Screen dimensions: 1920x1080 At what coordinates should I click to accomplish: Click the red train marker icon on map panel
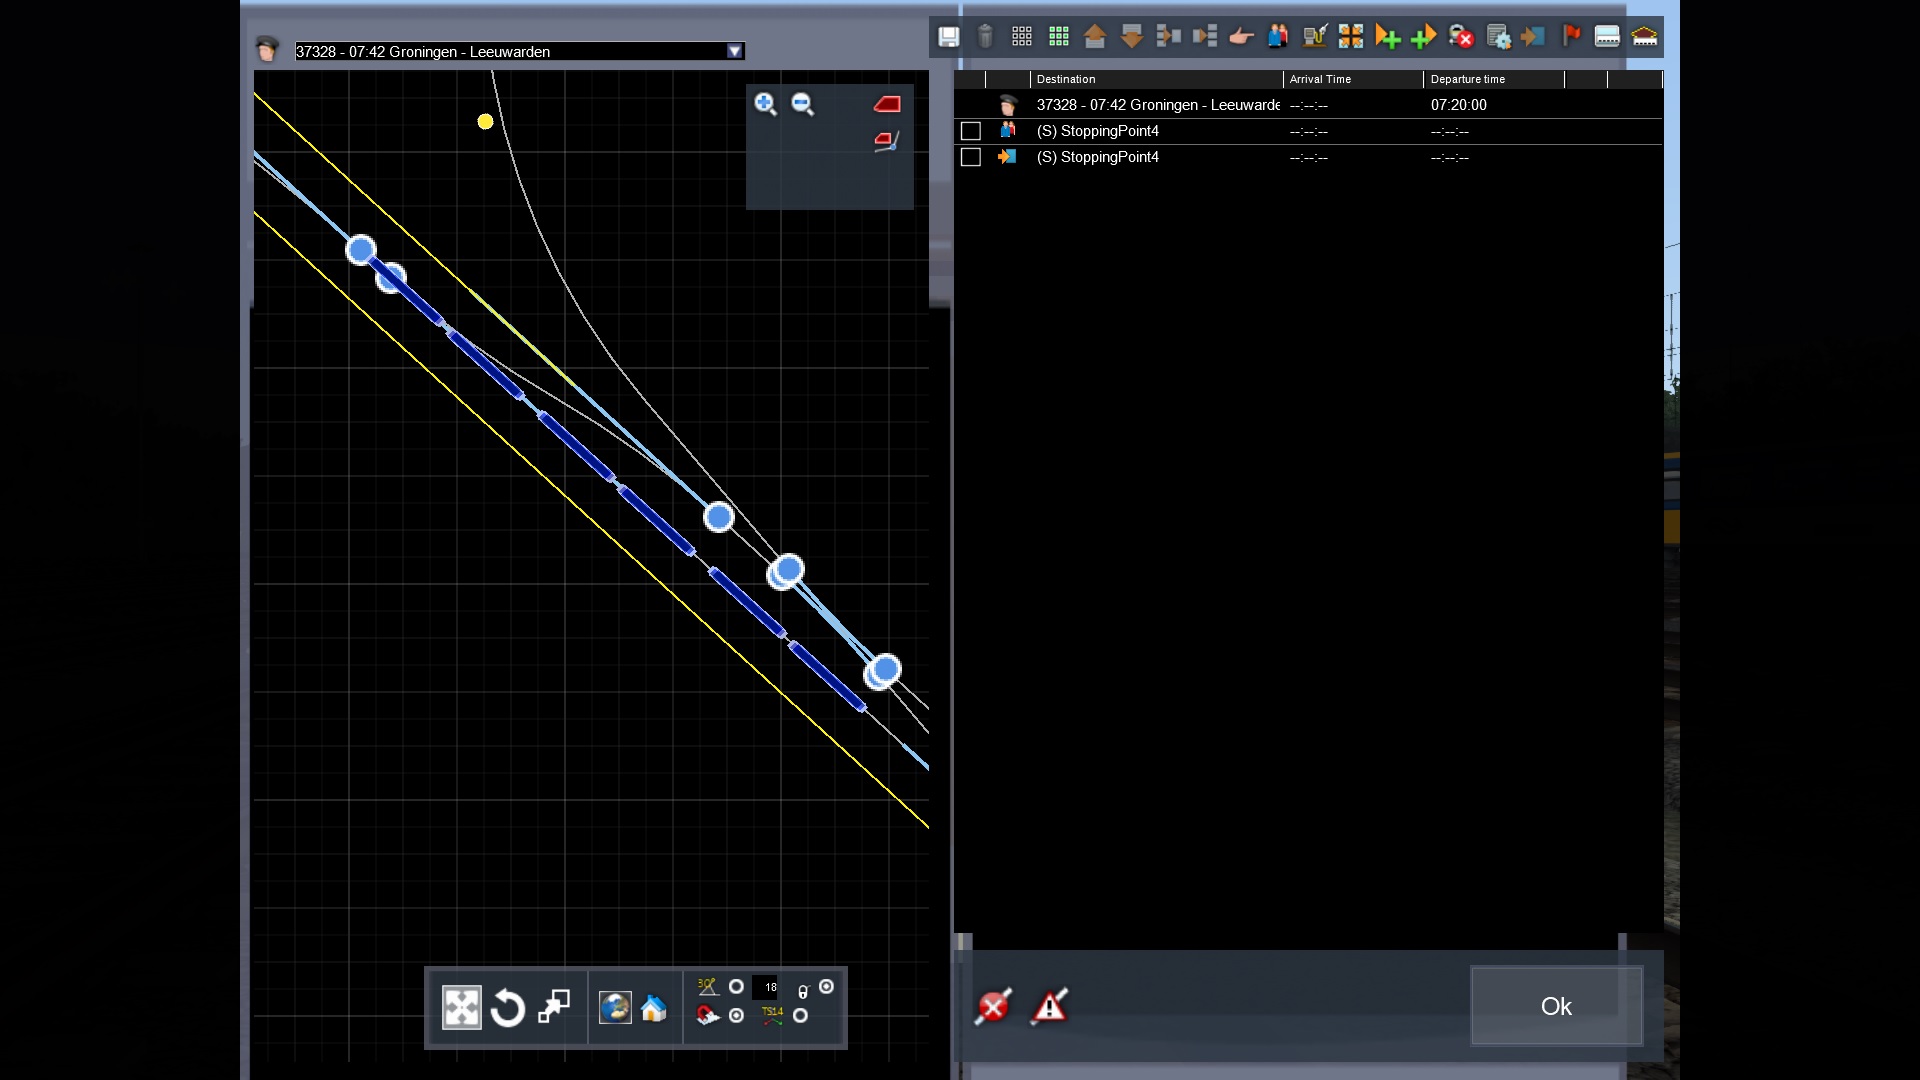point(887,104)
